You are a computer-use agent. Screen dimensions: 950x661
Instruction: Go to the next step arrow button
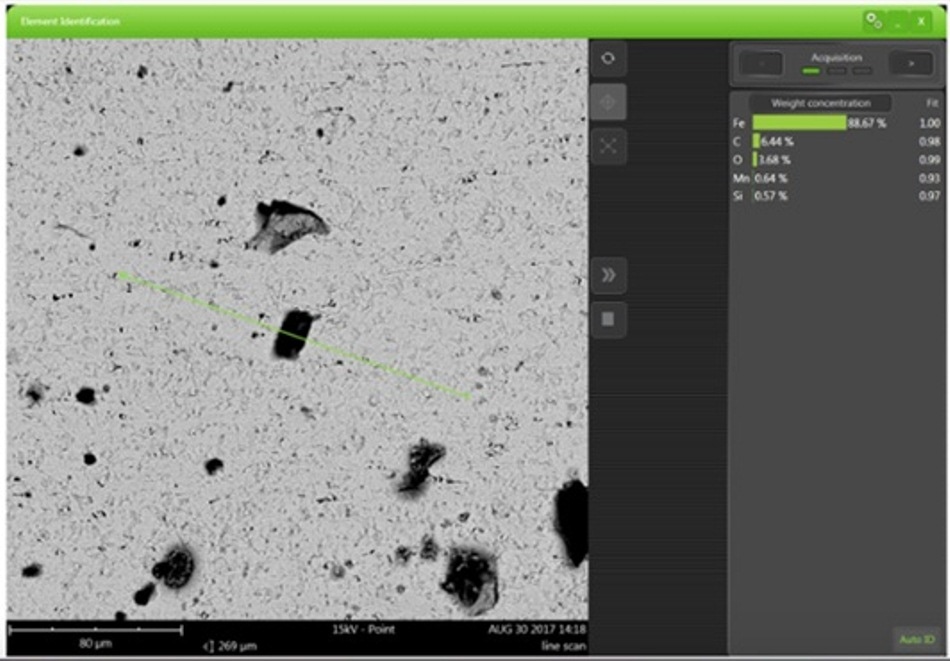[911, 64]
